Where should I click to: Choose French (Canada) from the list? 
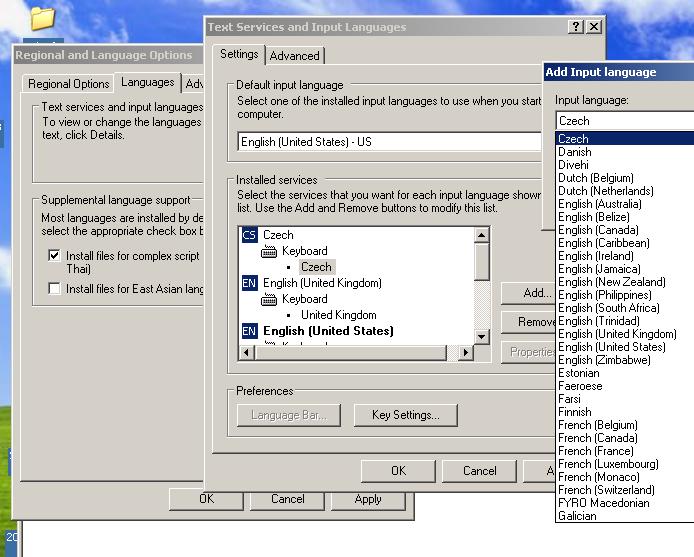625,438
